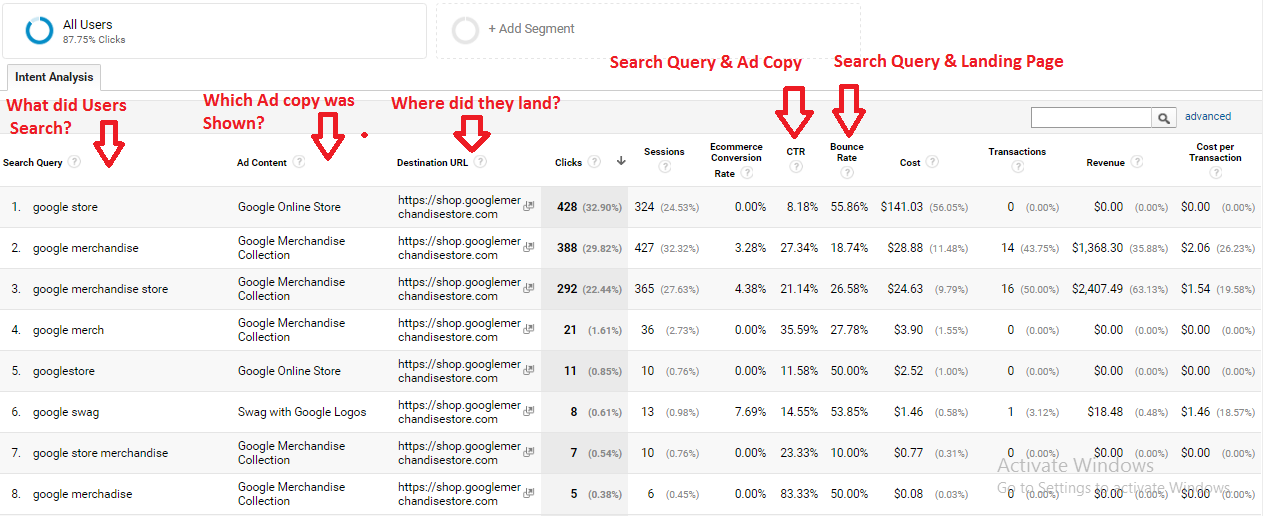Sort by Ad Content column header

[x=262, y=162]
